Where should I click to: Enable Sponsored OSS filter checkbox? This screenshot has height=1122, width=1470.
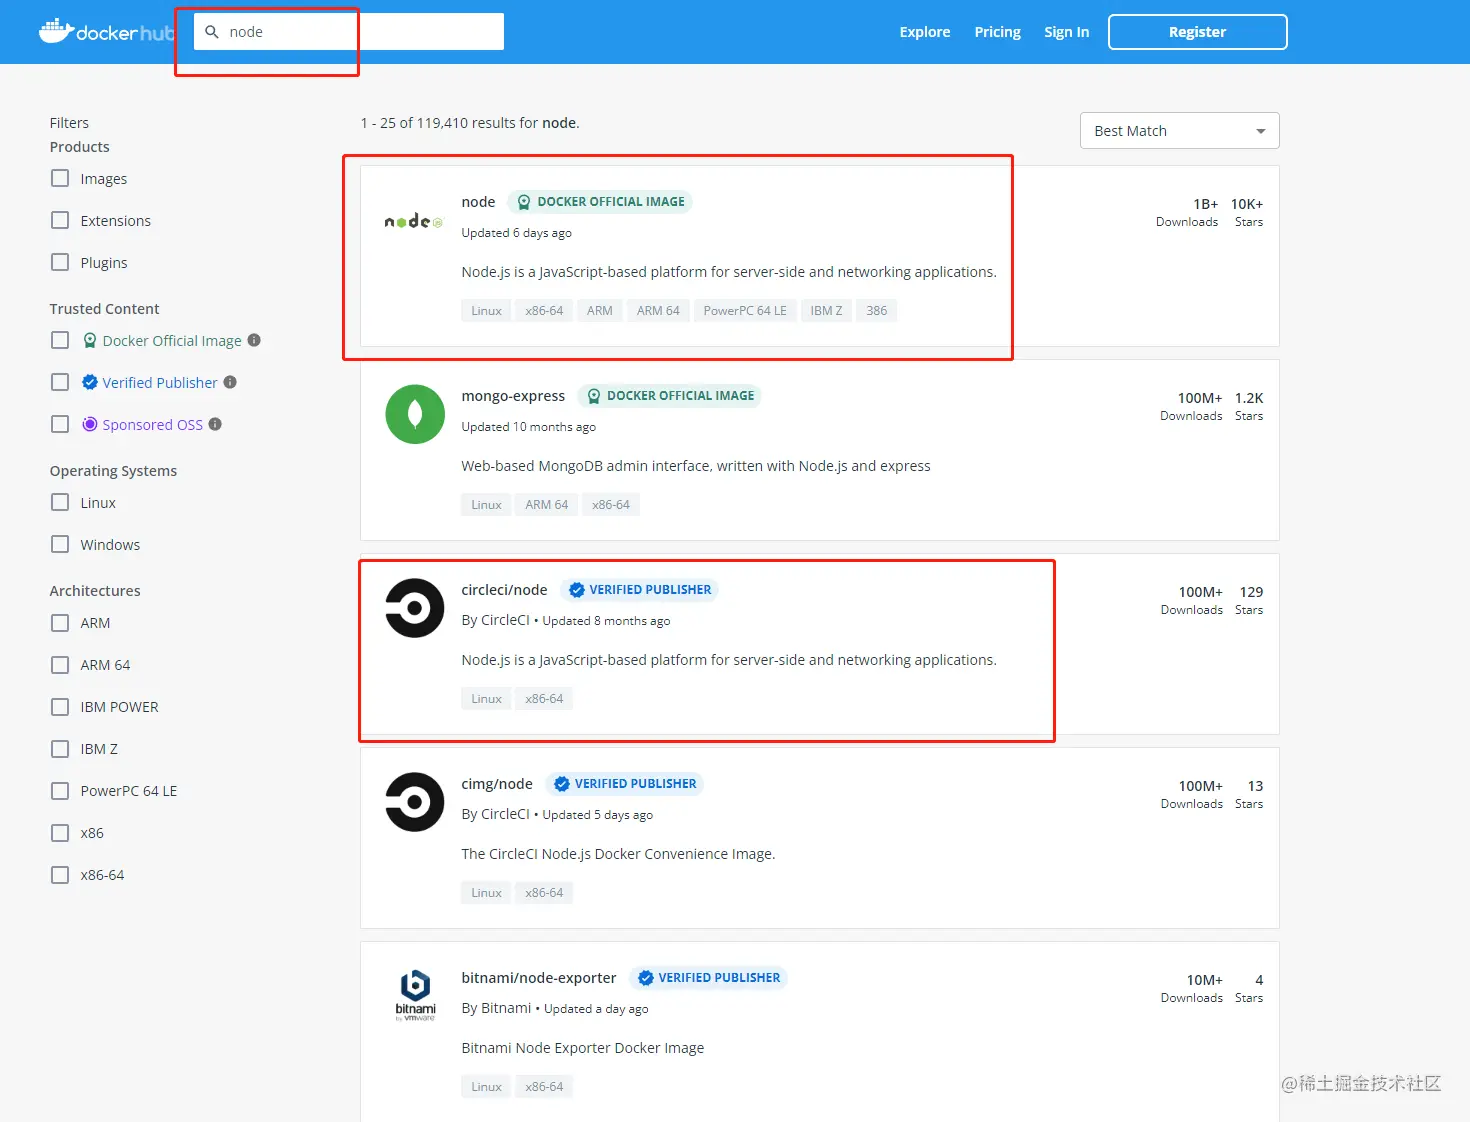tap(60, 424)
